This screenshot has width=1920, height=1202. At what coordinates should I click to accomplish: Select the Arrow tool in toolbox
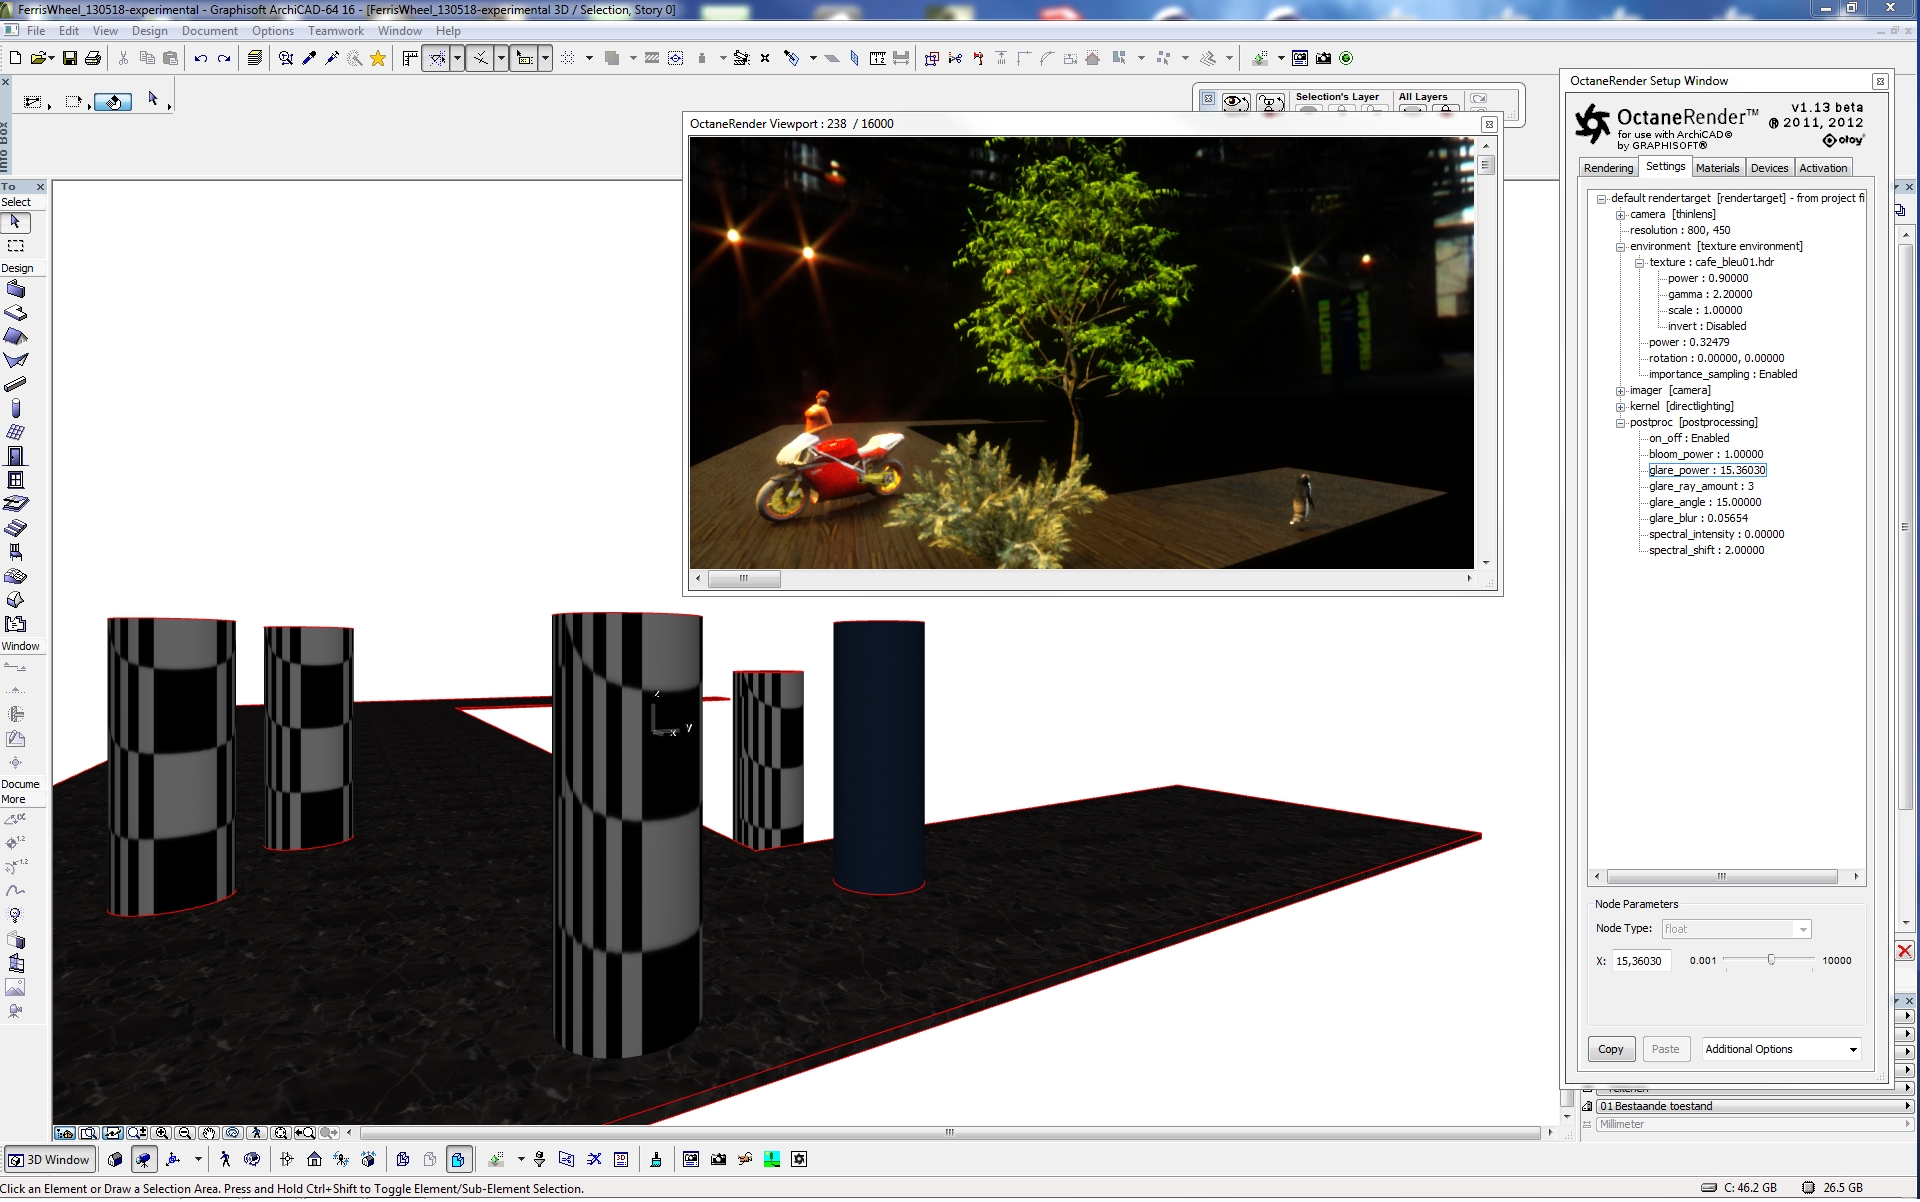(x=16, y=223)
